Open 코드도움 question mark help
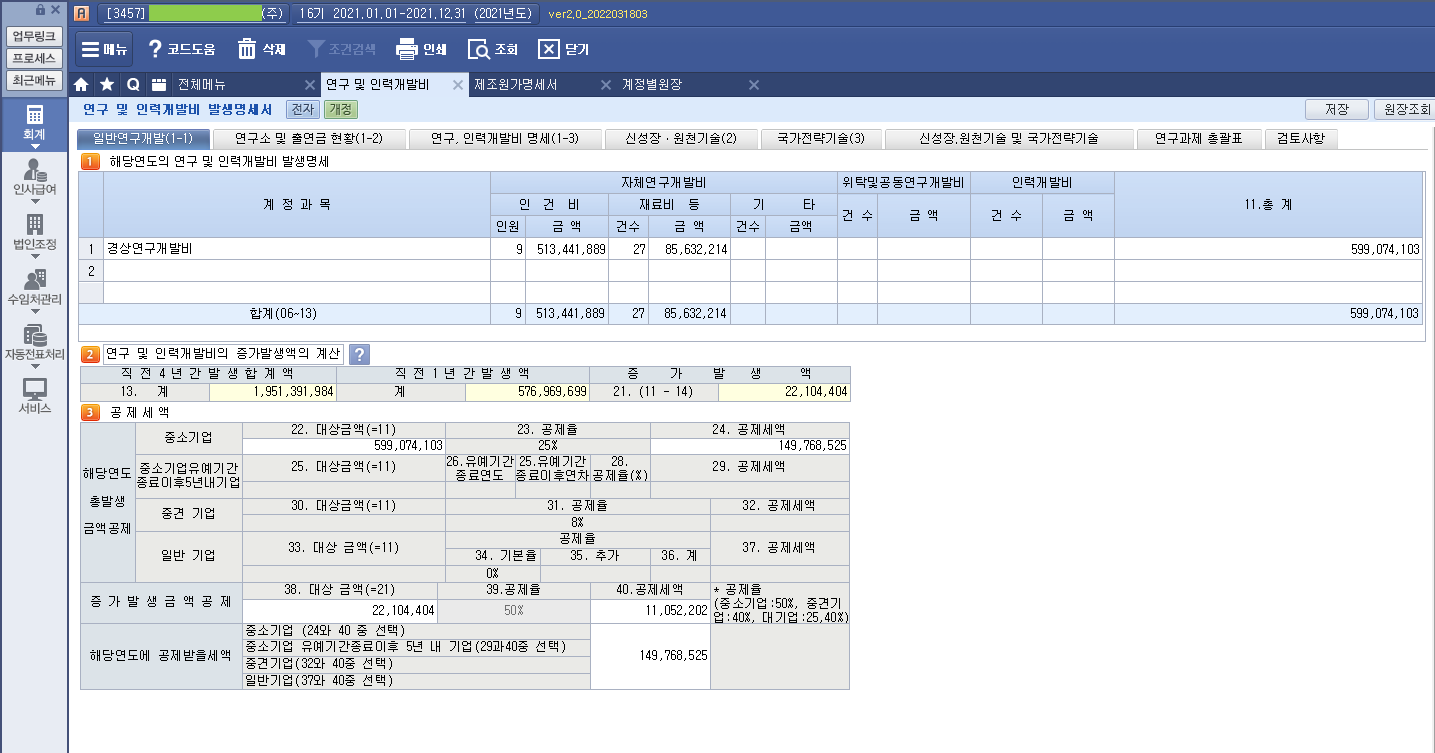Image resolution: width=1435 pixels, height=753 pixels. 155,49
